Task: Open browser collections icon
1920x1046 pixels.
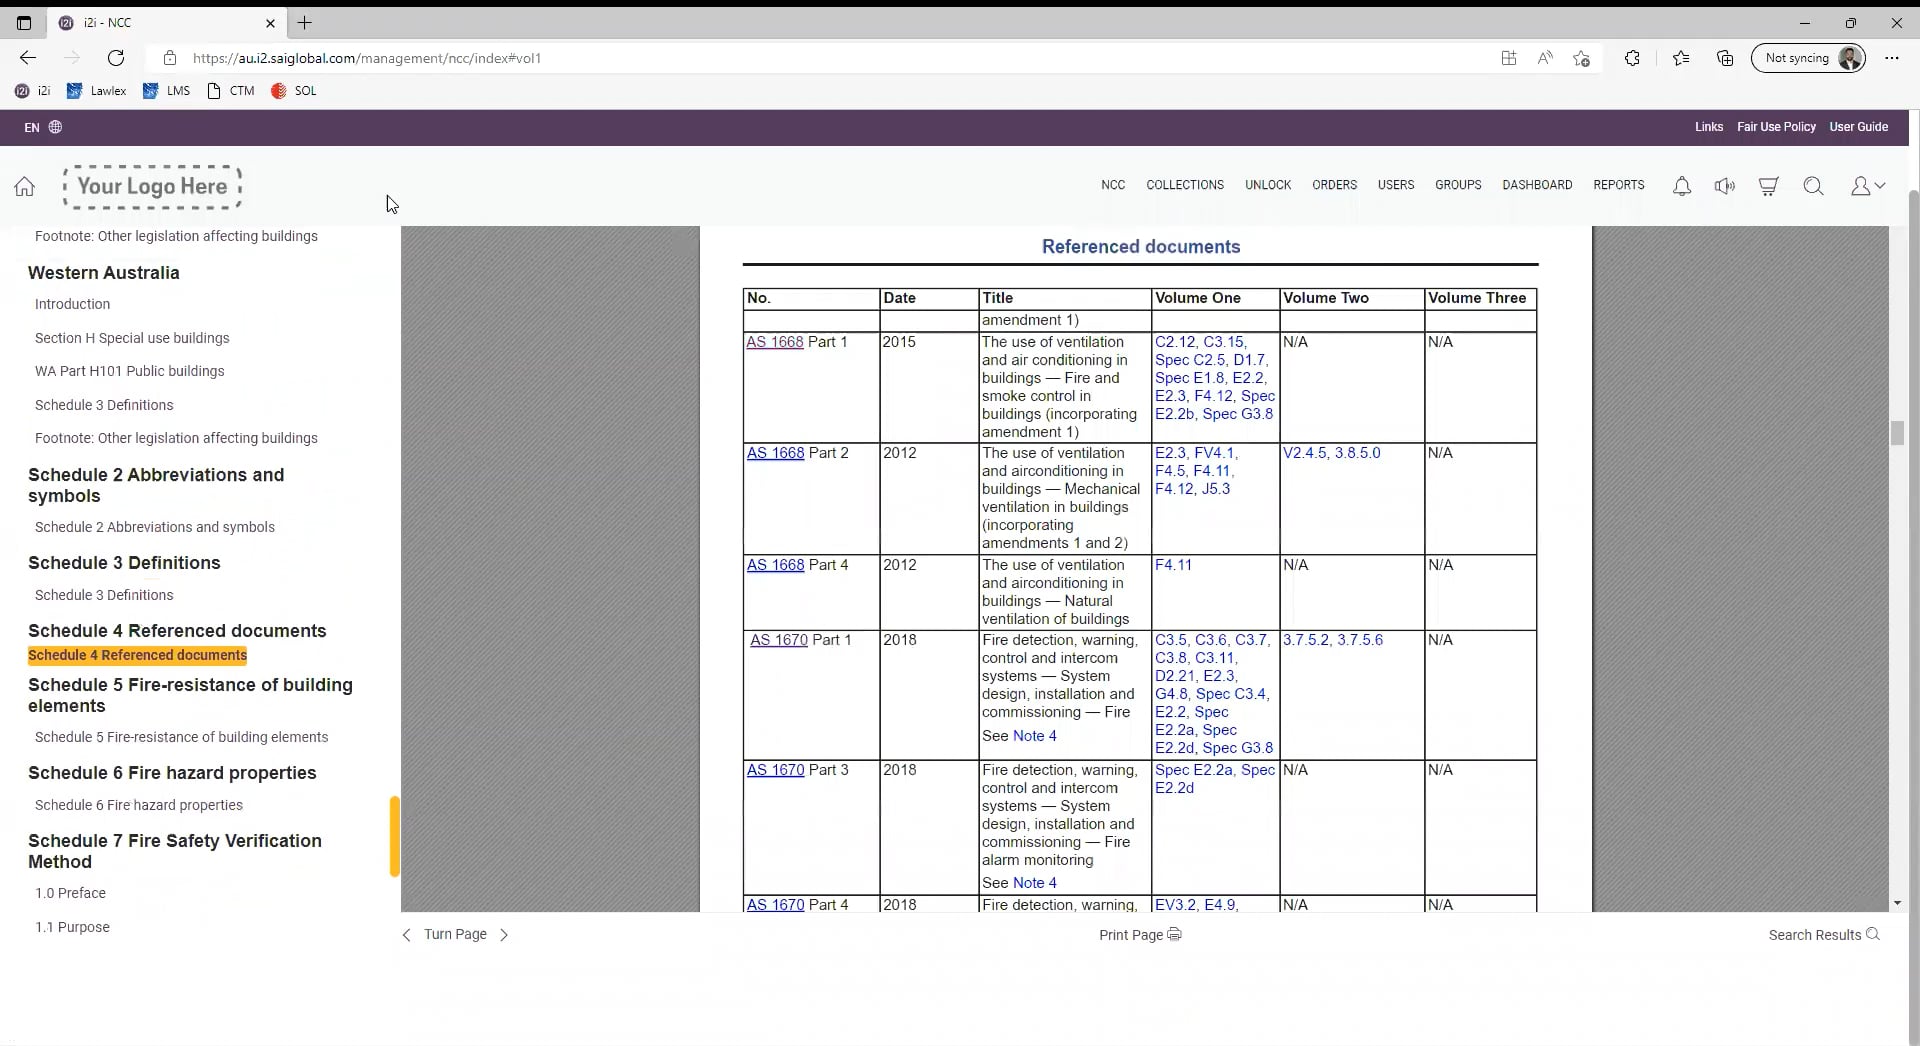Action: 1725,58
